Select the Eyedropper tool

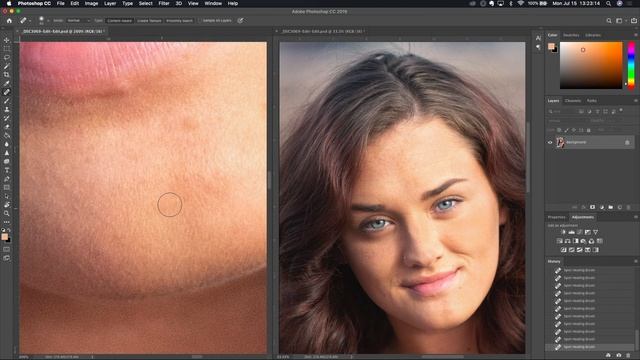7,83
